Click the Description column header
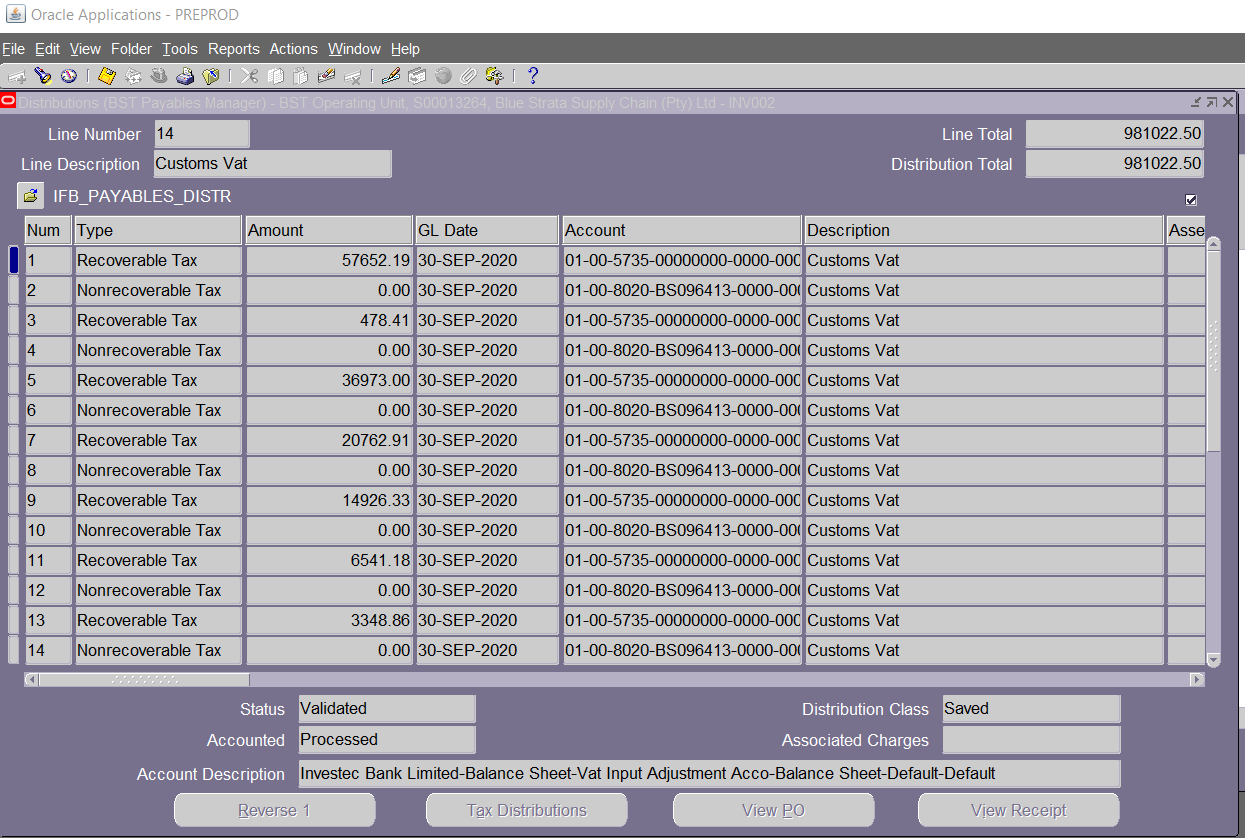1245x838 pixels. tap(984, 230)
